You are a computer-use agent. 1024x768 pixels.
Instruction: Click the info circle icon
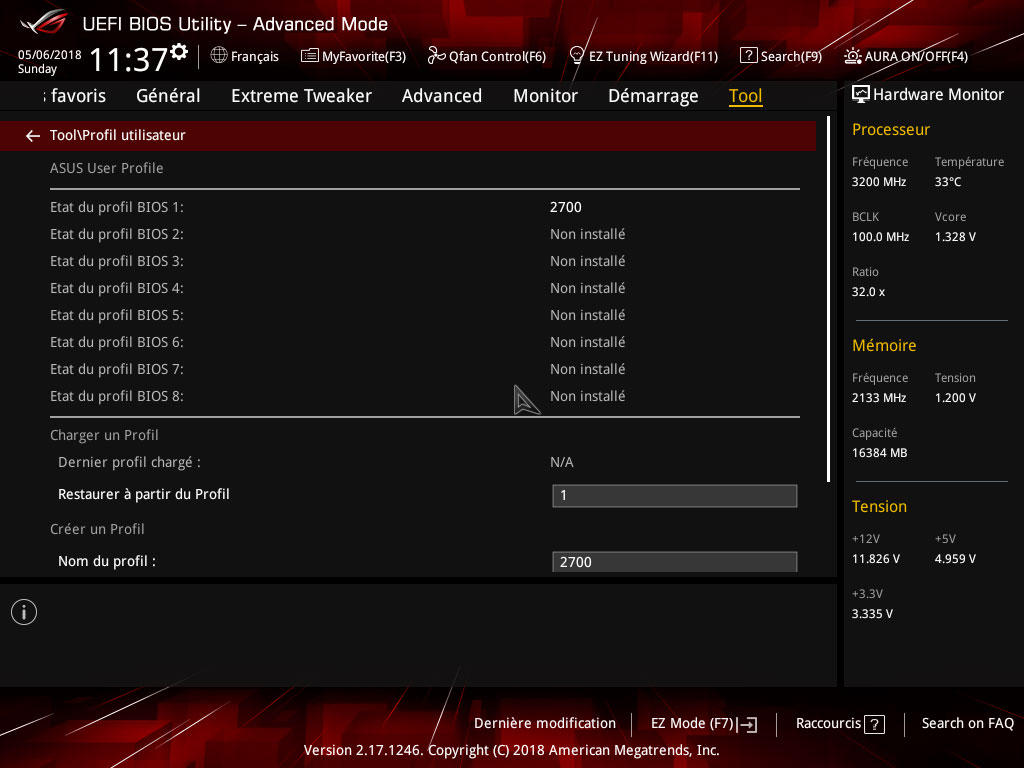tap(24, 612)
